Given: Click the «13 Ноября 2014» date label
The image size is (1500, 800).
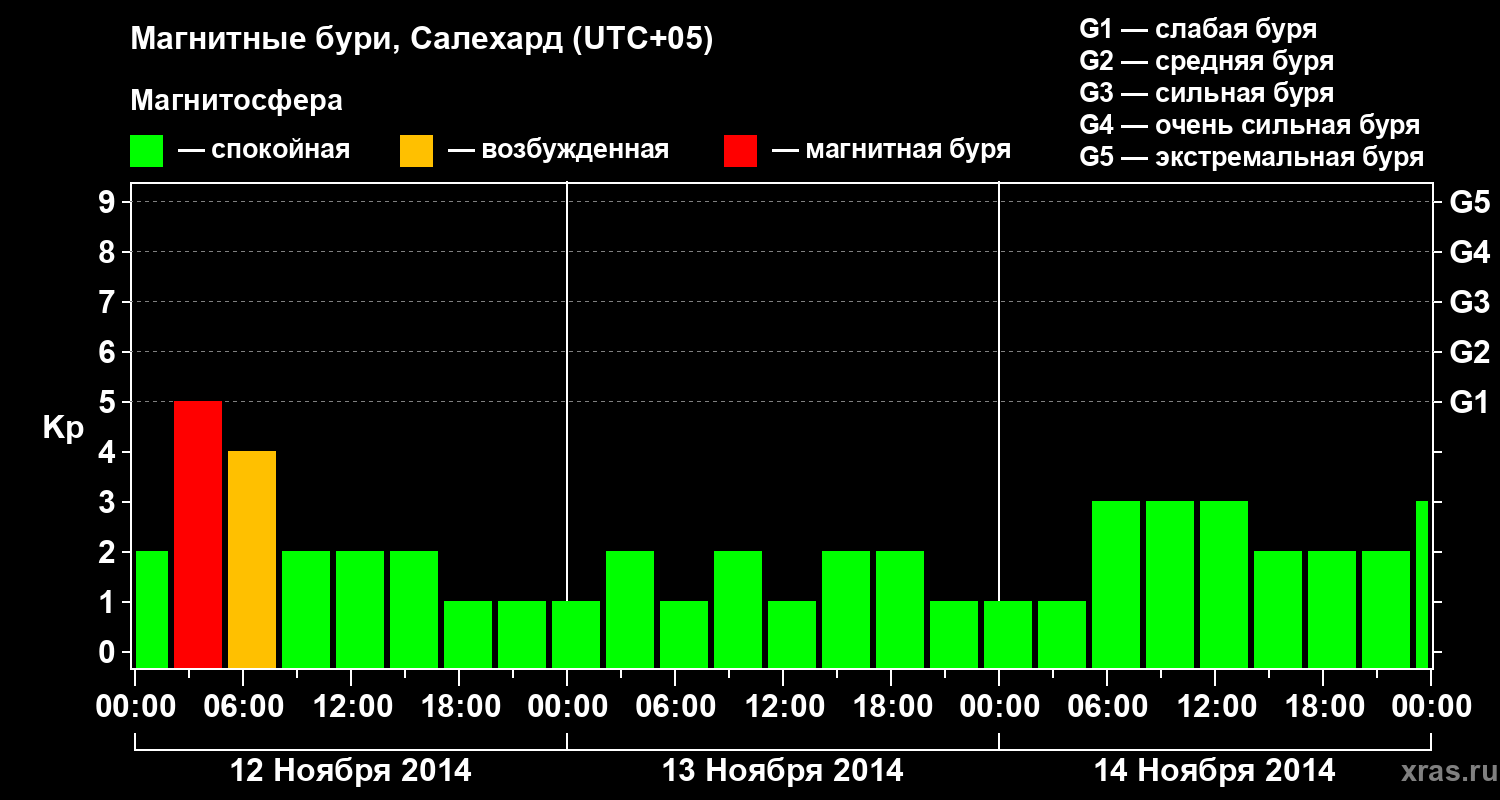Looking at the screenshot, I should 783,771.
